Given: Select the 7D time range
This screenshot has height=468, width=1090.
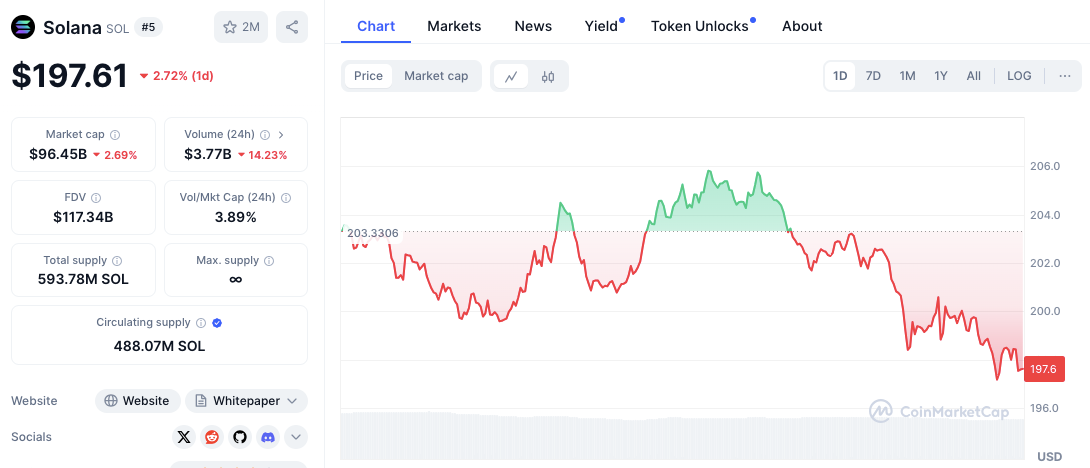Looking at the screenshot, I should point(873,76).
